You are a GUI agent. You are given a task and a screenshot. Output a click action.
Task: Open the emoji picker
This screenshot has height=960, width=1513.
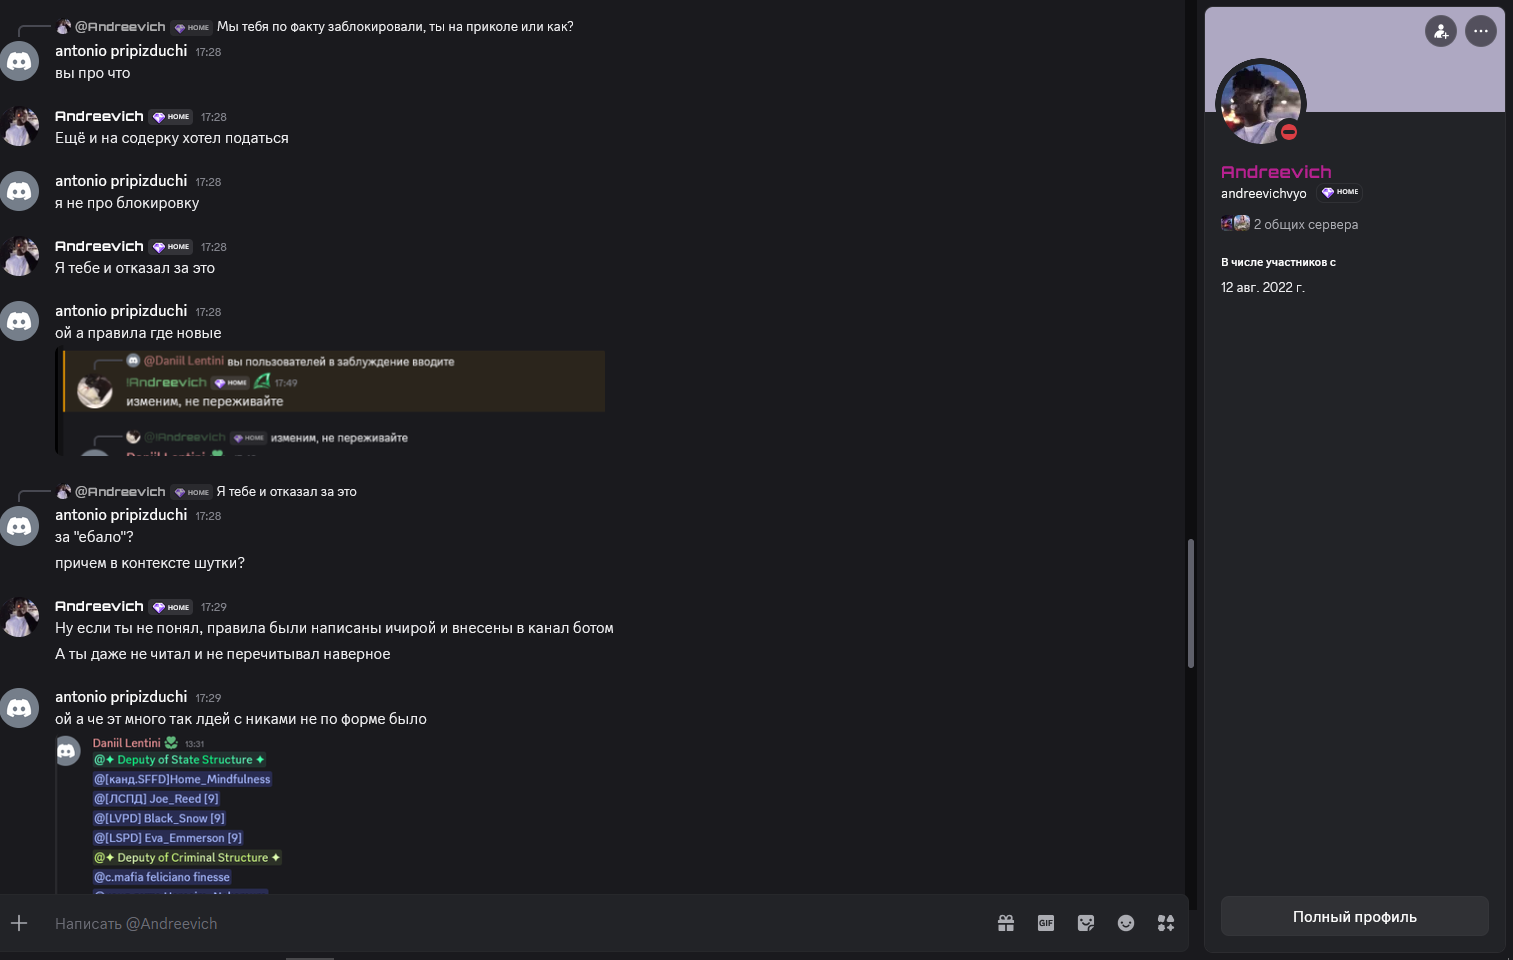(x=1126, y=923)
